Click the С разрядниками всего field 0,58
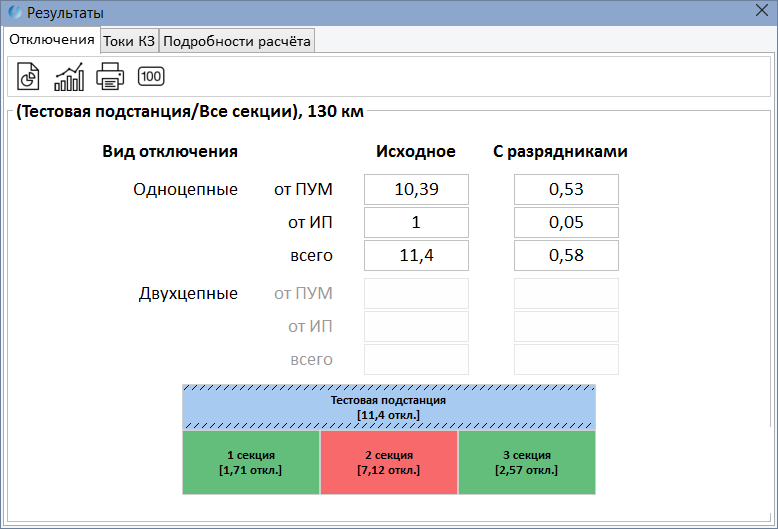 pos(566,256)
